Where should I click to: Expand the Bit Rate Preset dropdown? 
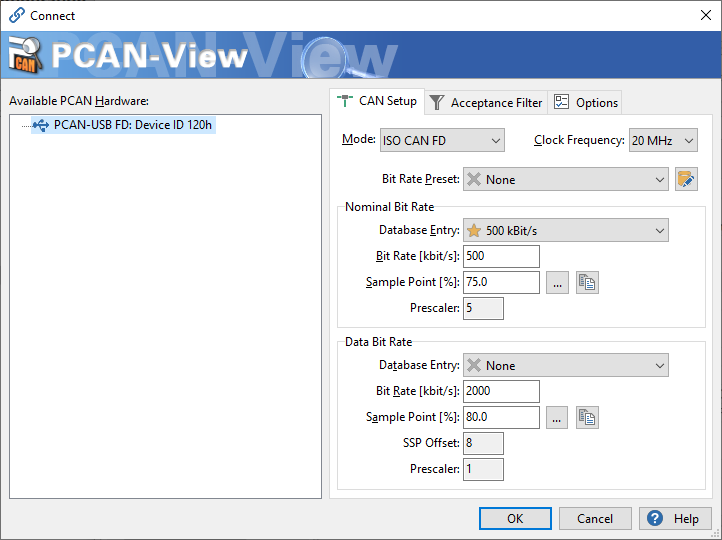tap(565, 179)
